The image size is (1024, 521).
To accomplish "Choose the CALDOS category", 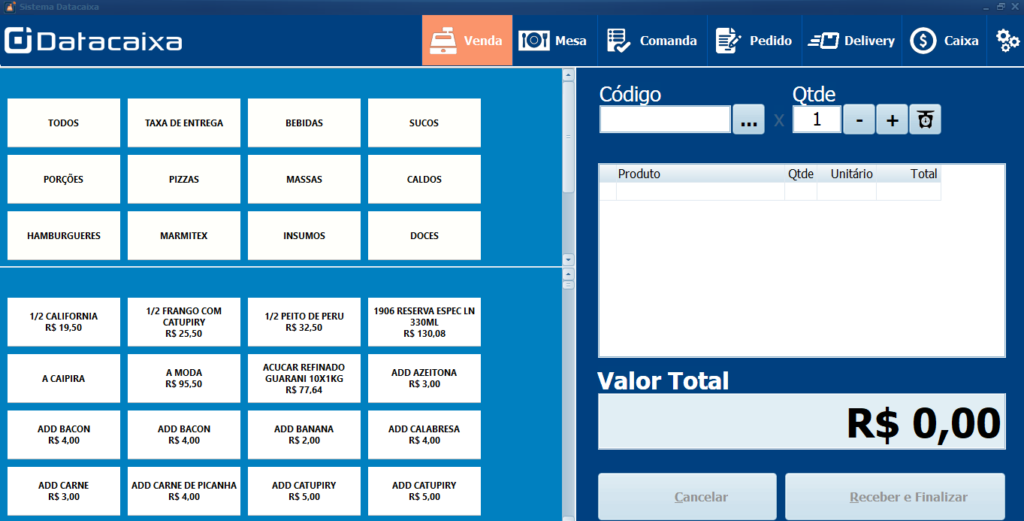I will (x=424, y=179).
